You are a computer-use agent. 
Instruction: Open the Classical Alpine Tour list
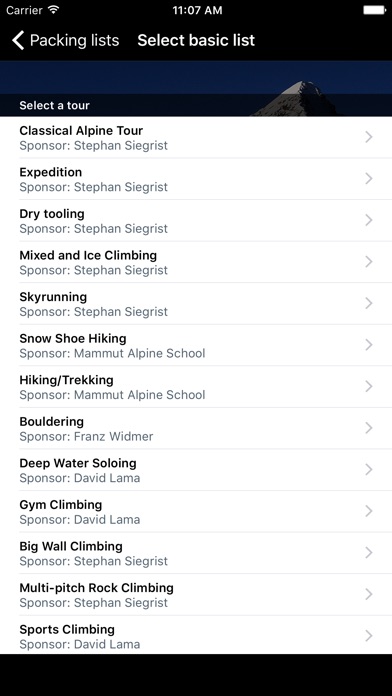click(196, 138)
